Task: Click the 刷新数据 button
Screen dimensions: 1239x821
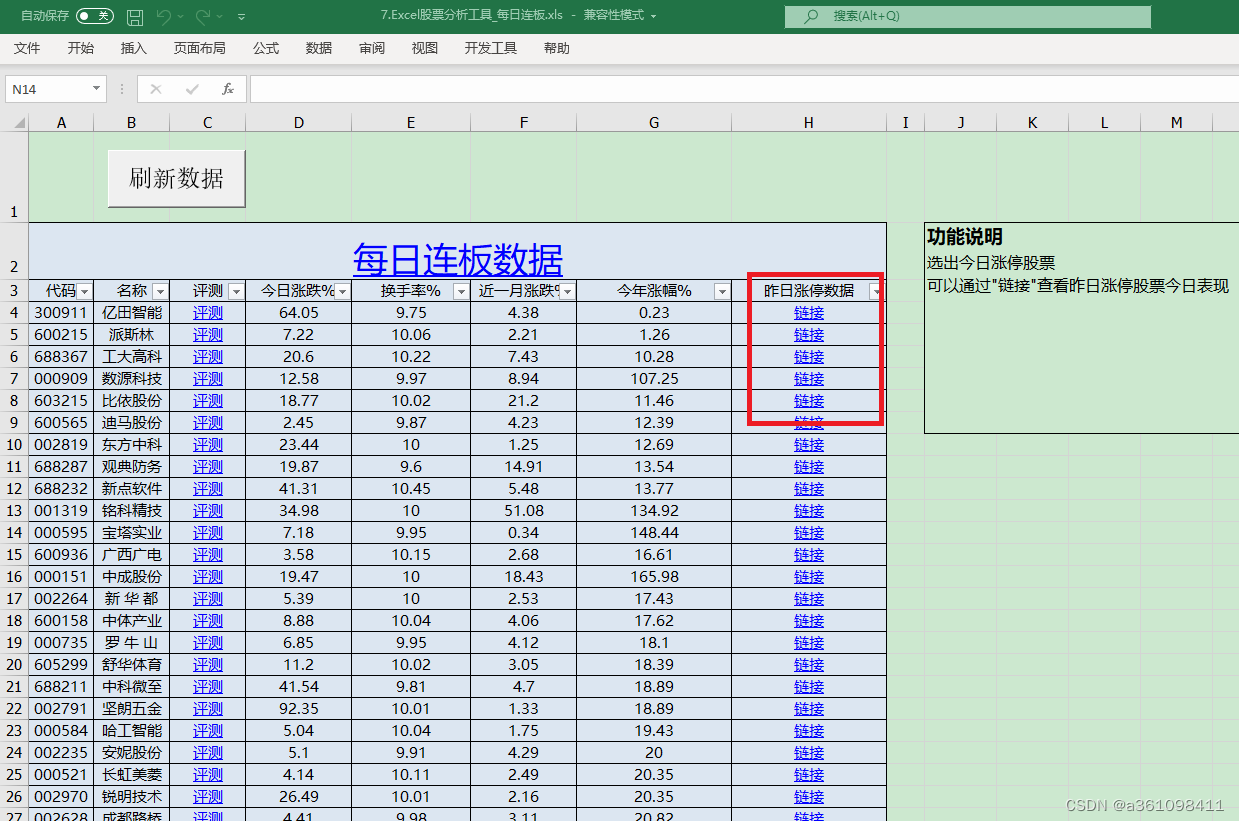Action: 176,179
